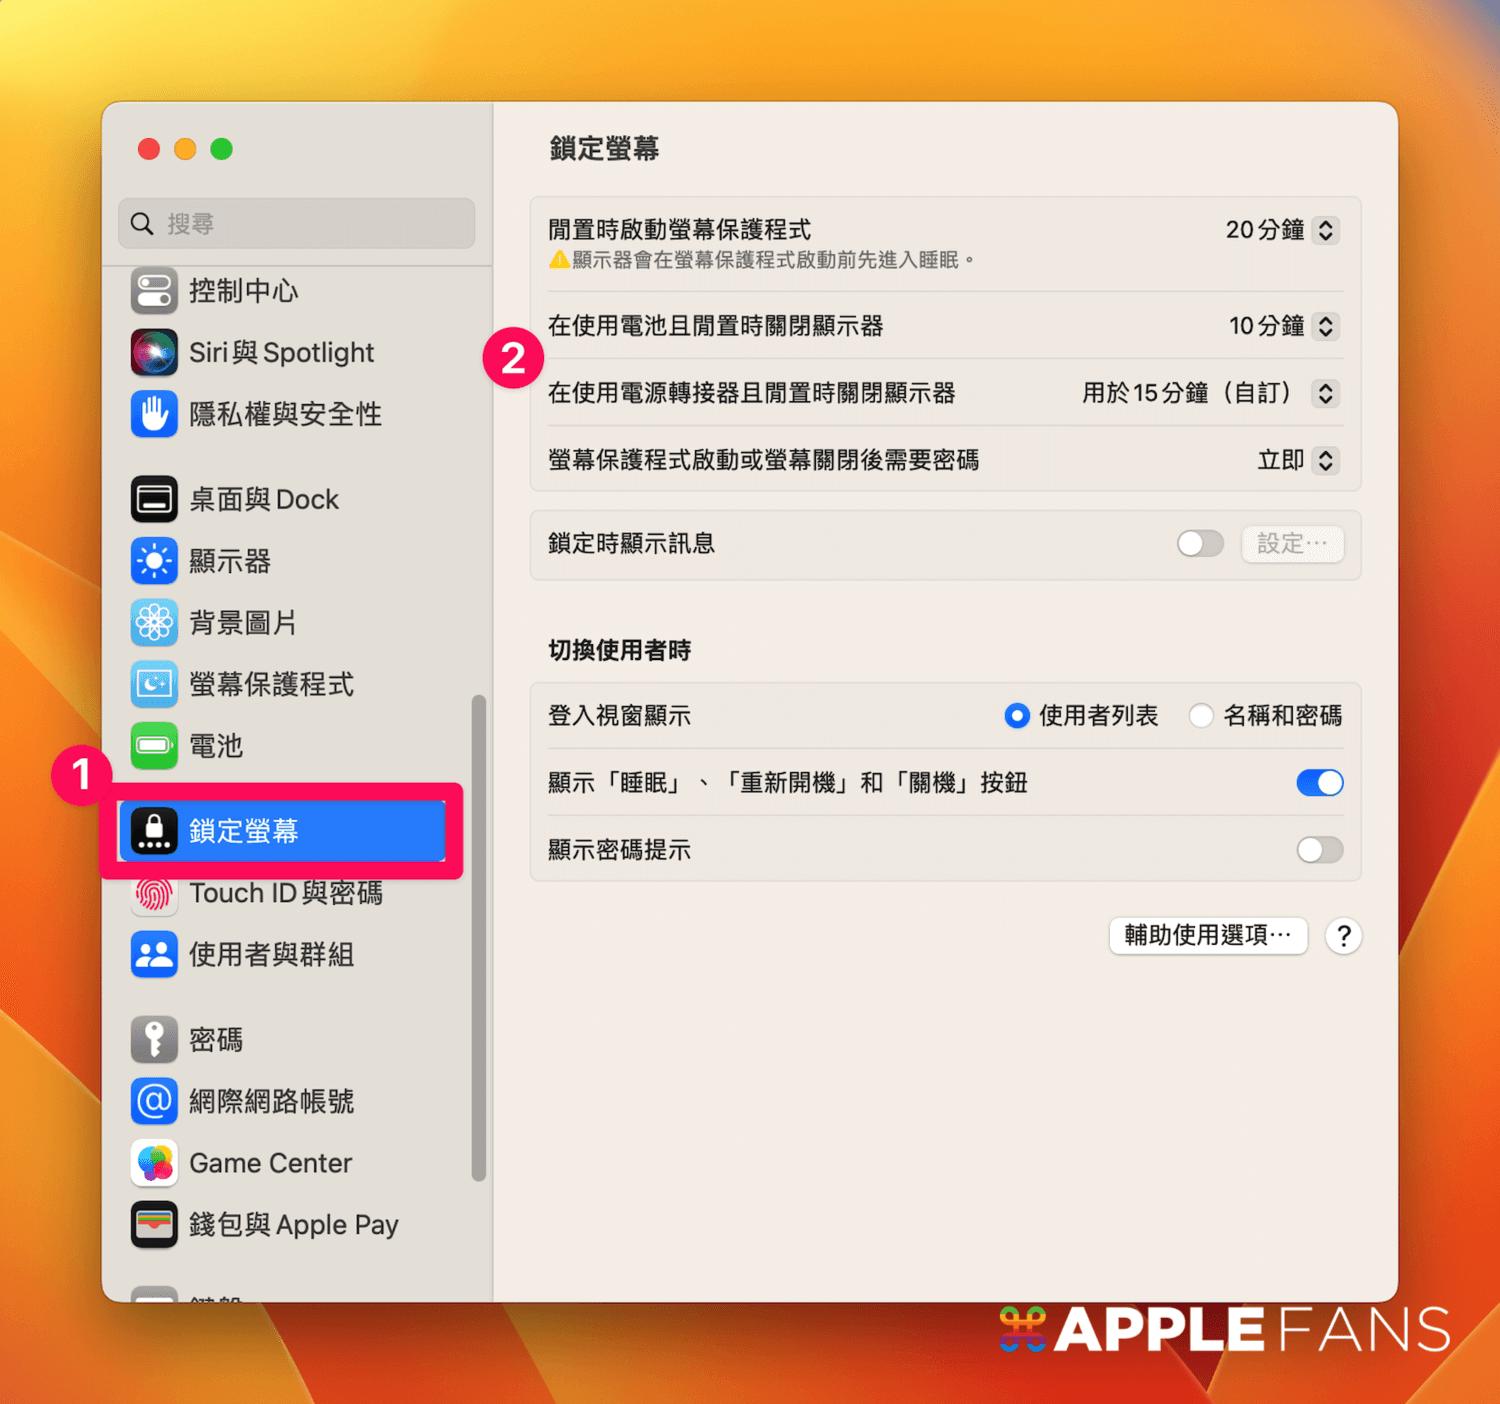Enable the 鎖定時顯示訊息 toggle
Screen dimensions: 1500x1404
coord(1199,543)
